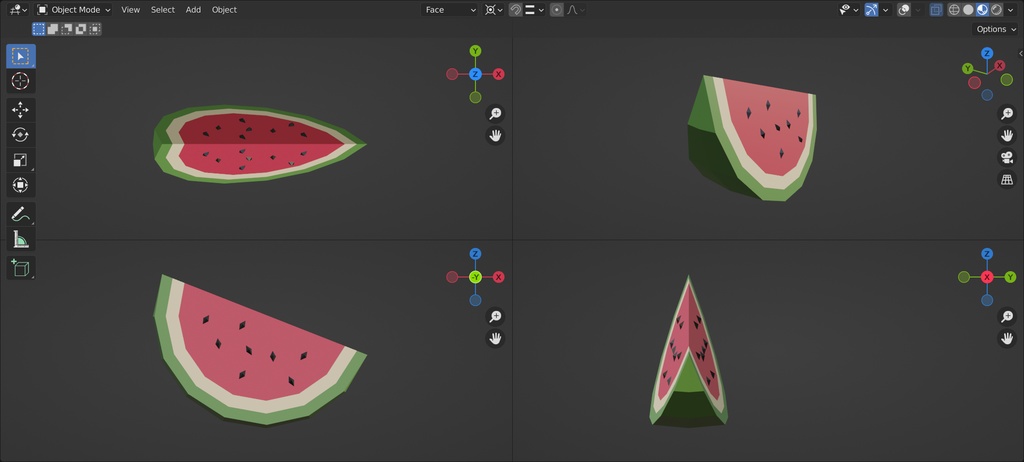Click pan hand in side-view wedge viewport

[x=1007, y=338]
